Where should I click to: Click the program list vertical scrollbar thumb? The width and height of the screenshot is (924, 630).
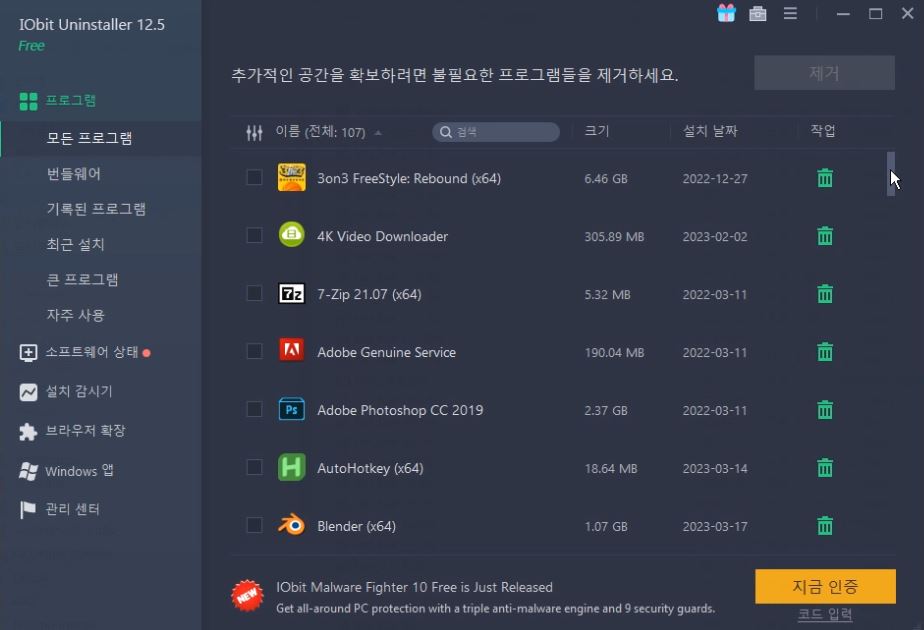pos(890,174)
